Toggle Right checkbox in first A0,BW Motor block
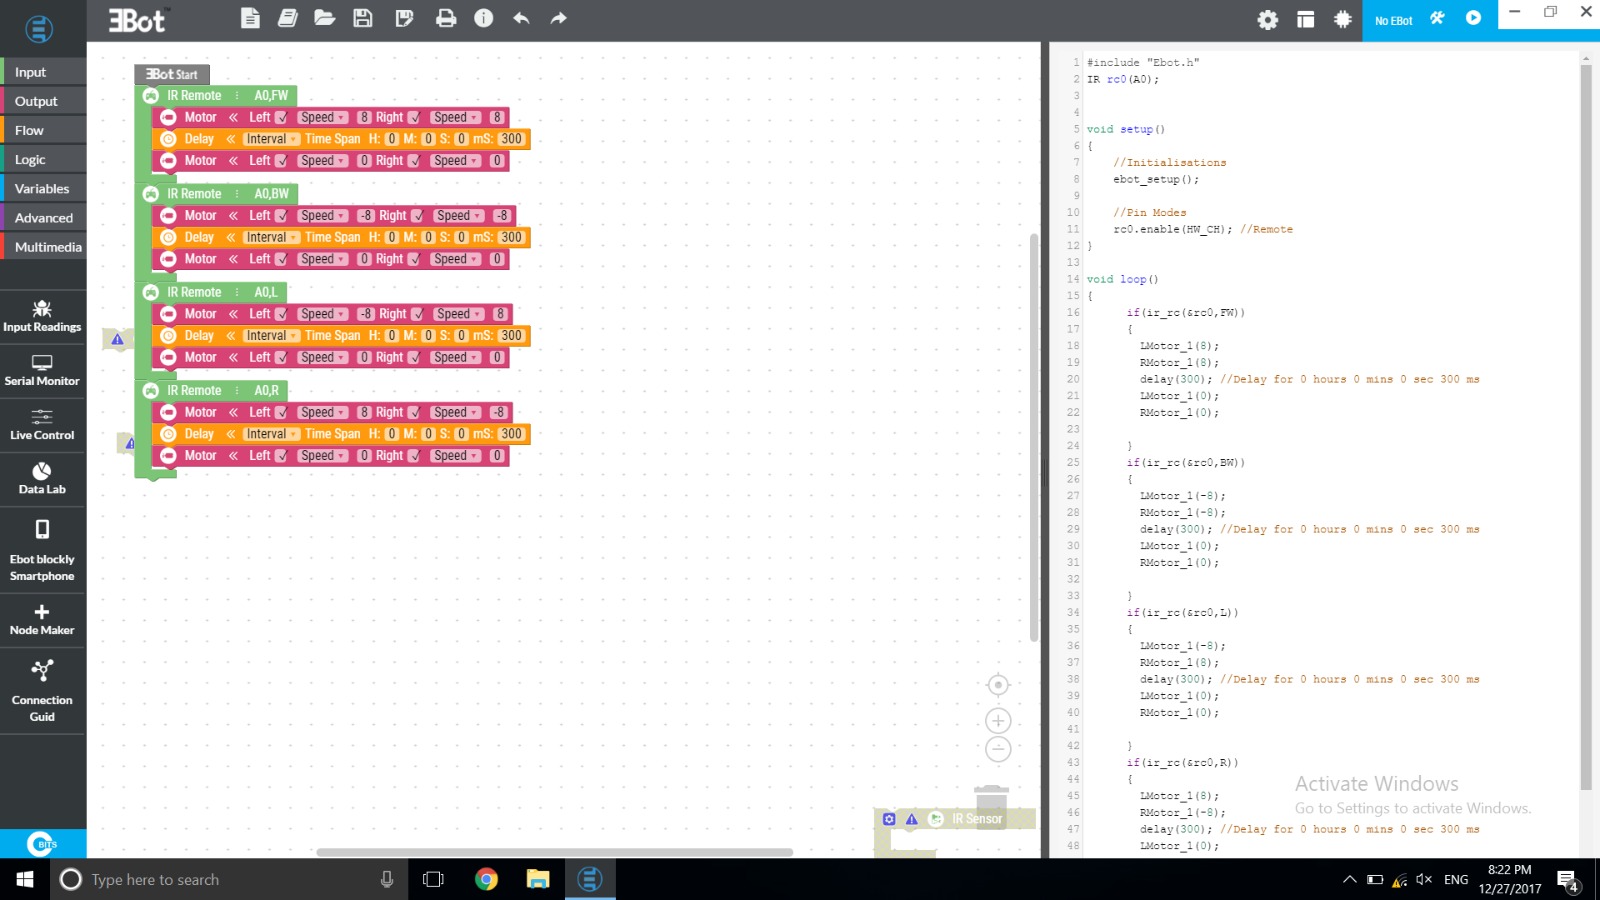Image resolution: width=1600 pixels, height=900 pixels. [417, 216]
